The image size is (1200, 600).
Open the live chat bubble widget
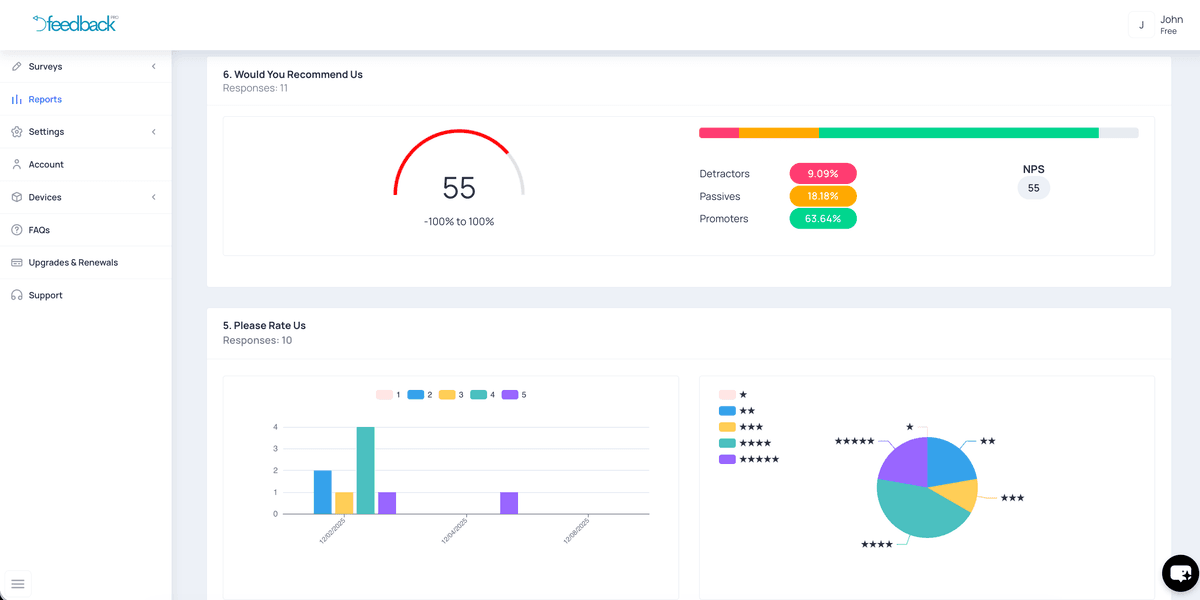point(1180,574)
